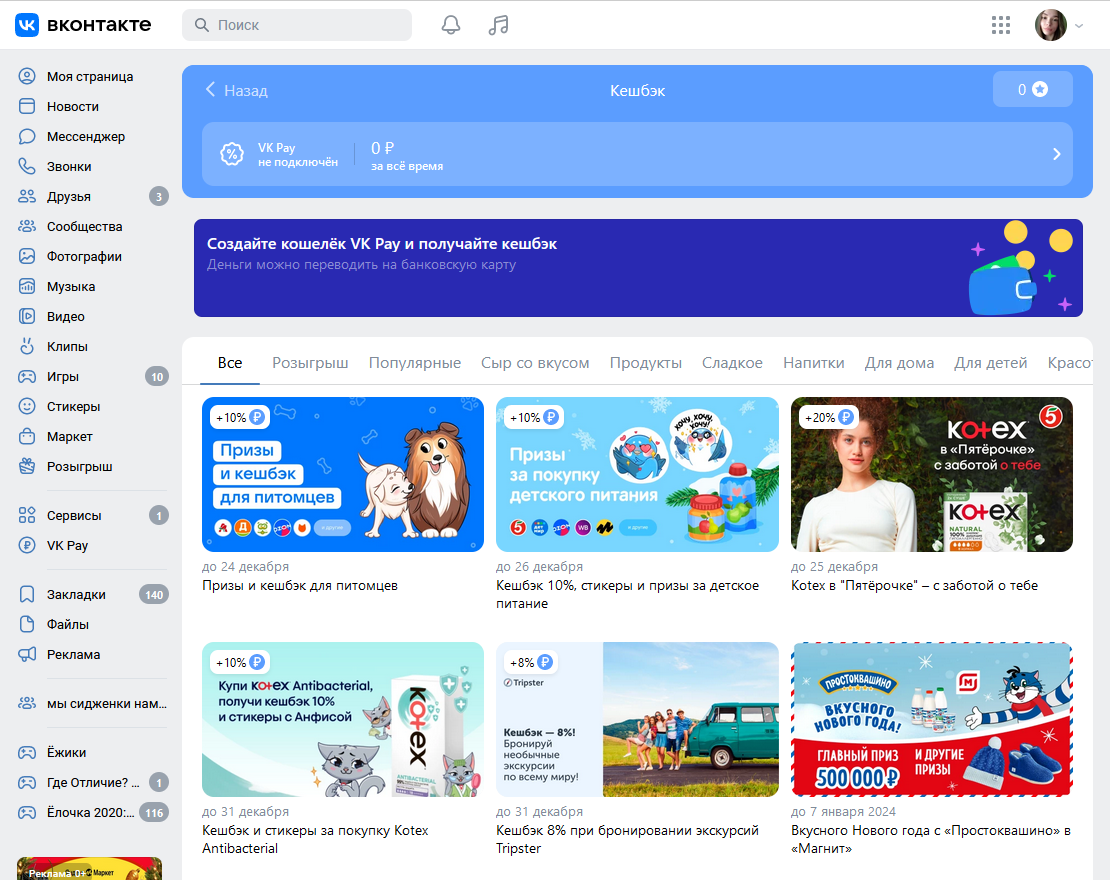Screen dimensions: 1110x880
Task: Click the Сообщества group icon
Action: pyautogui.click(x=27, y=227)
